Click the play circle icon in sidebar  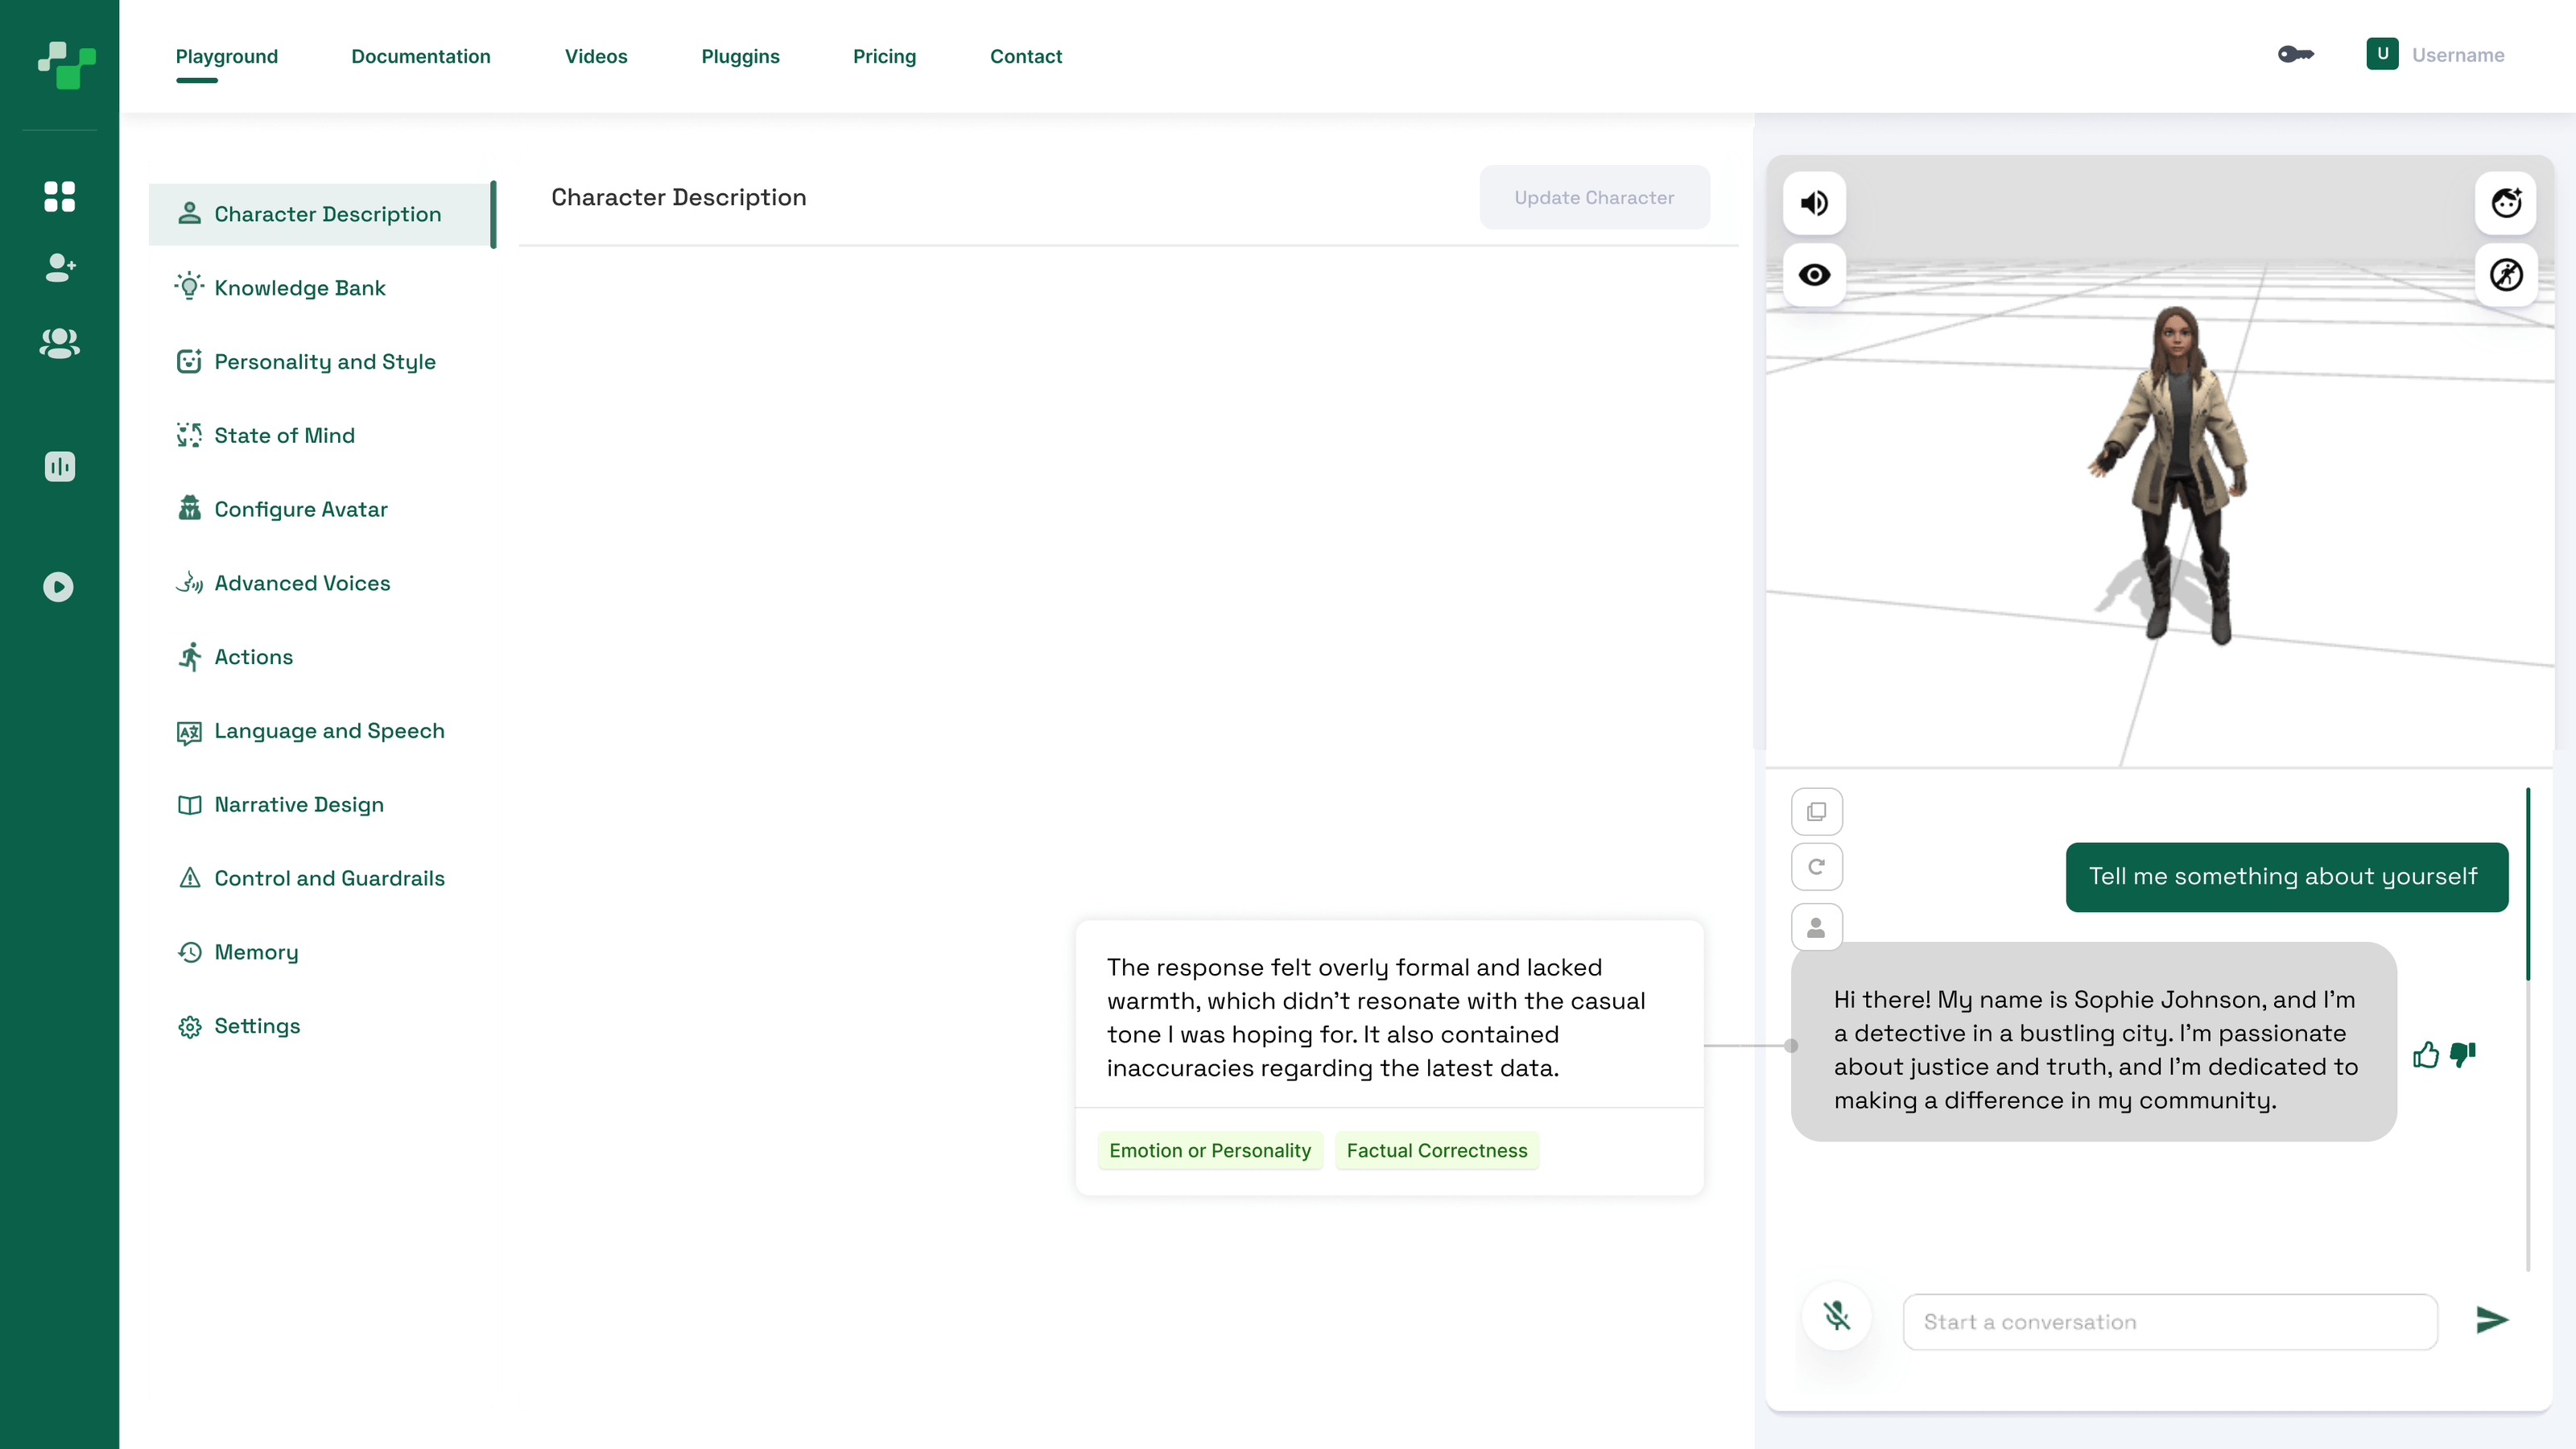59,586
